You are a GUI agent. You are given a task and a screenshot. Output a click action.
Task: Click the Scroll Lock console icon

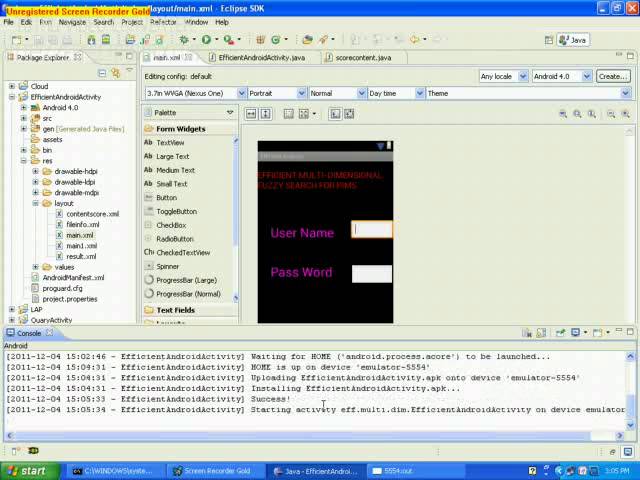541,333
